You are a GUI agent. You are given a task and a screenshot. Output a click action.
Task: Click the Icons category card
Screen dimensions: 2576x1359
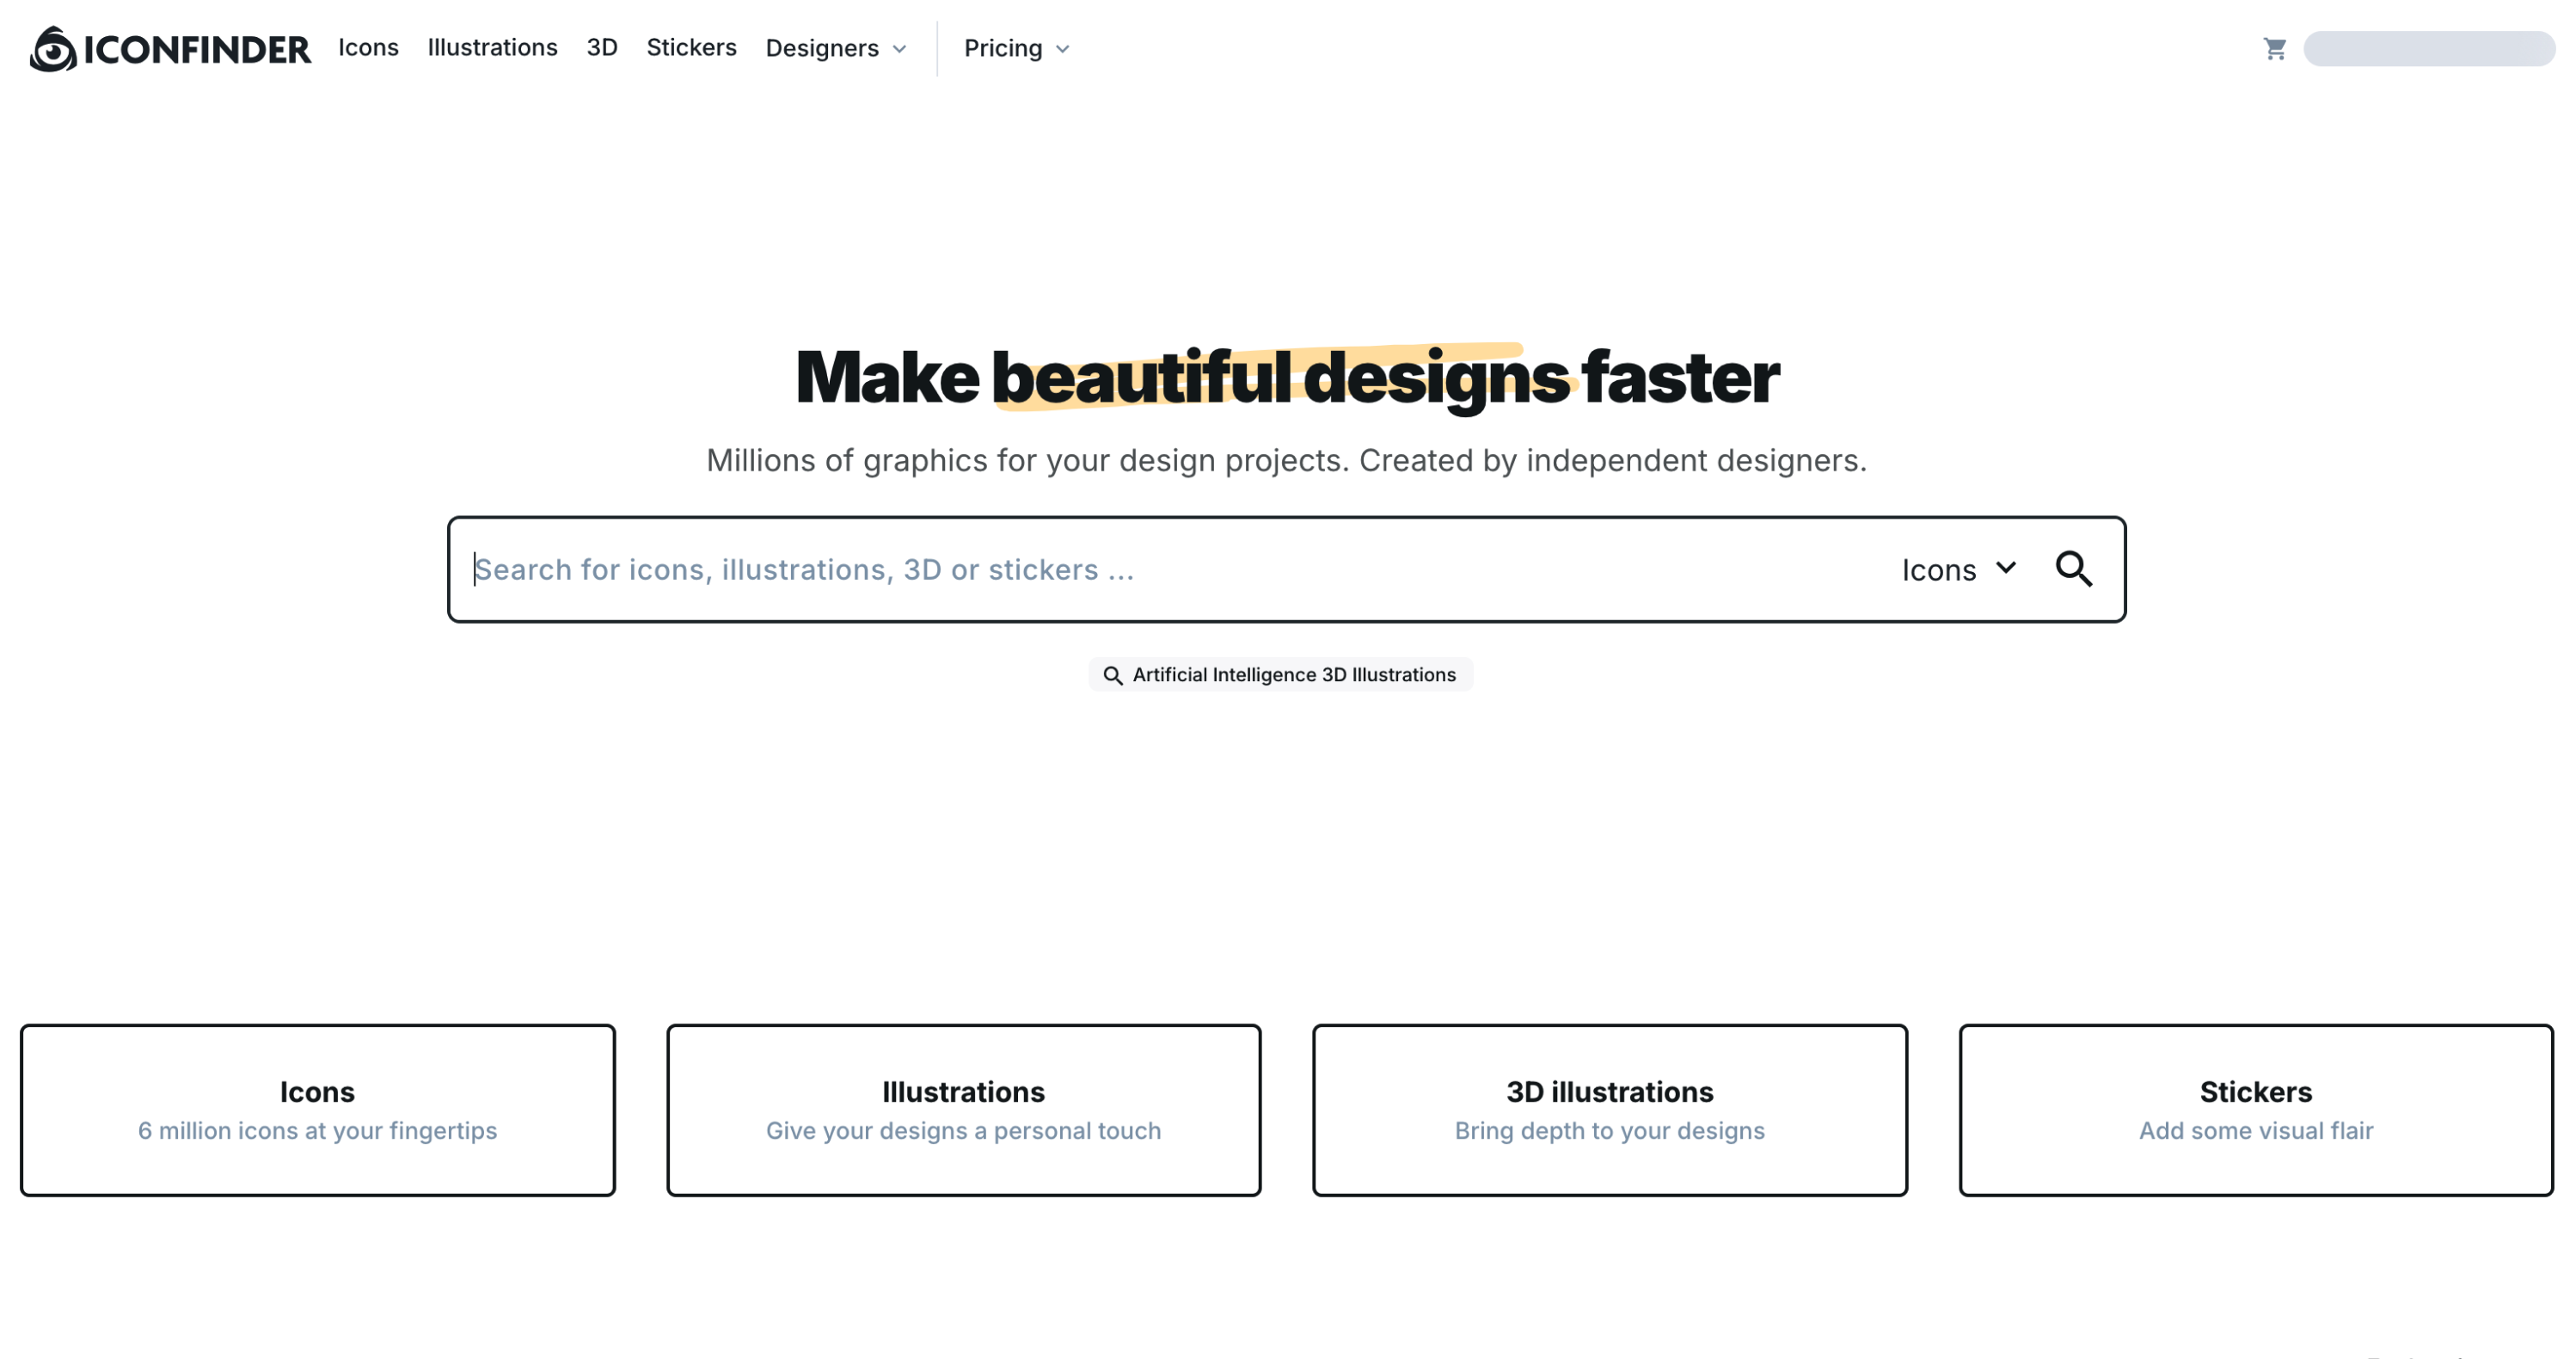pyautogui.click(x=317, y=1110)
